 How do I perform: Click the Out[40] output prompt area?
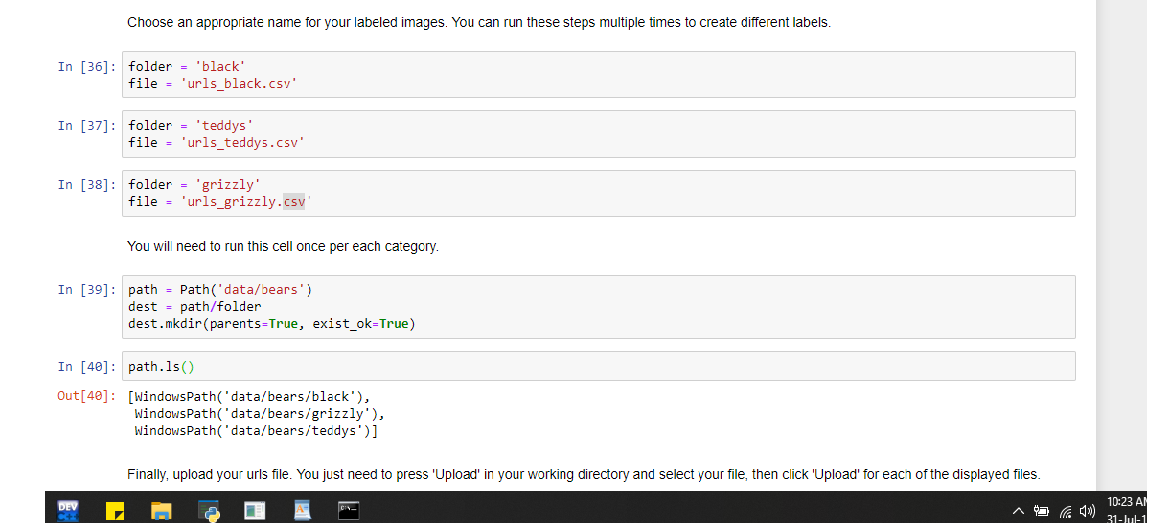point(87,396)
